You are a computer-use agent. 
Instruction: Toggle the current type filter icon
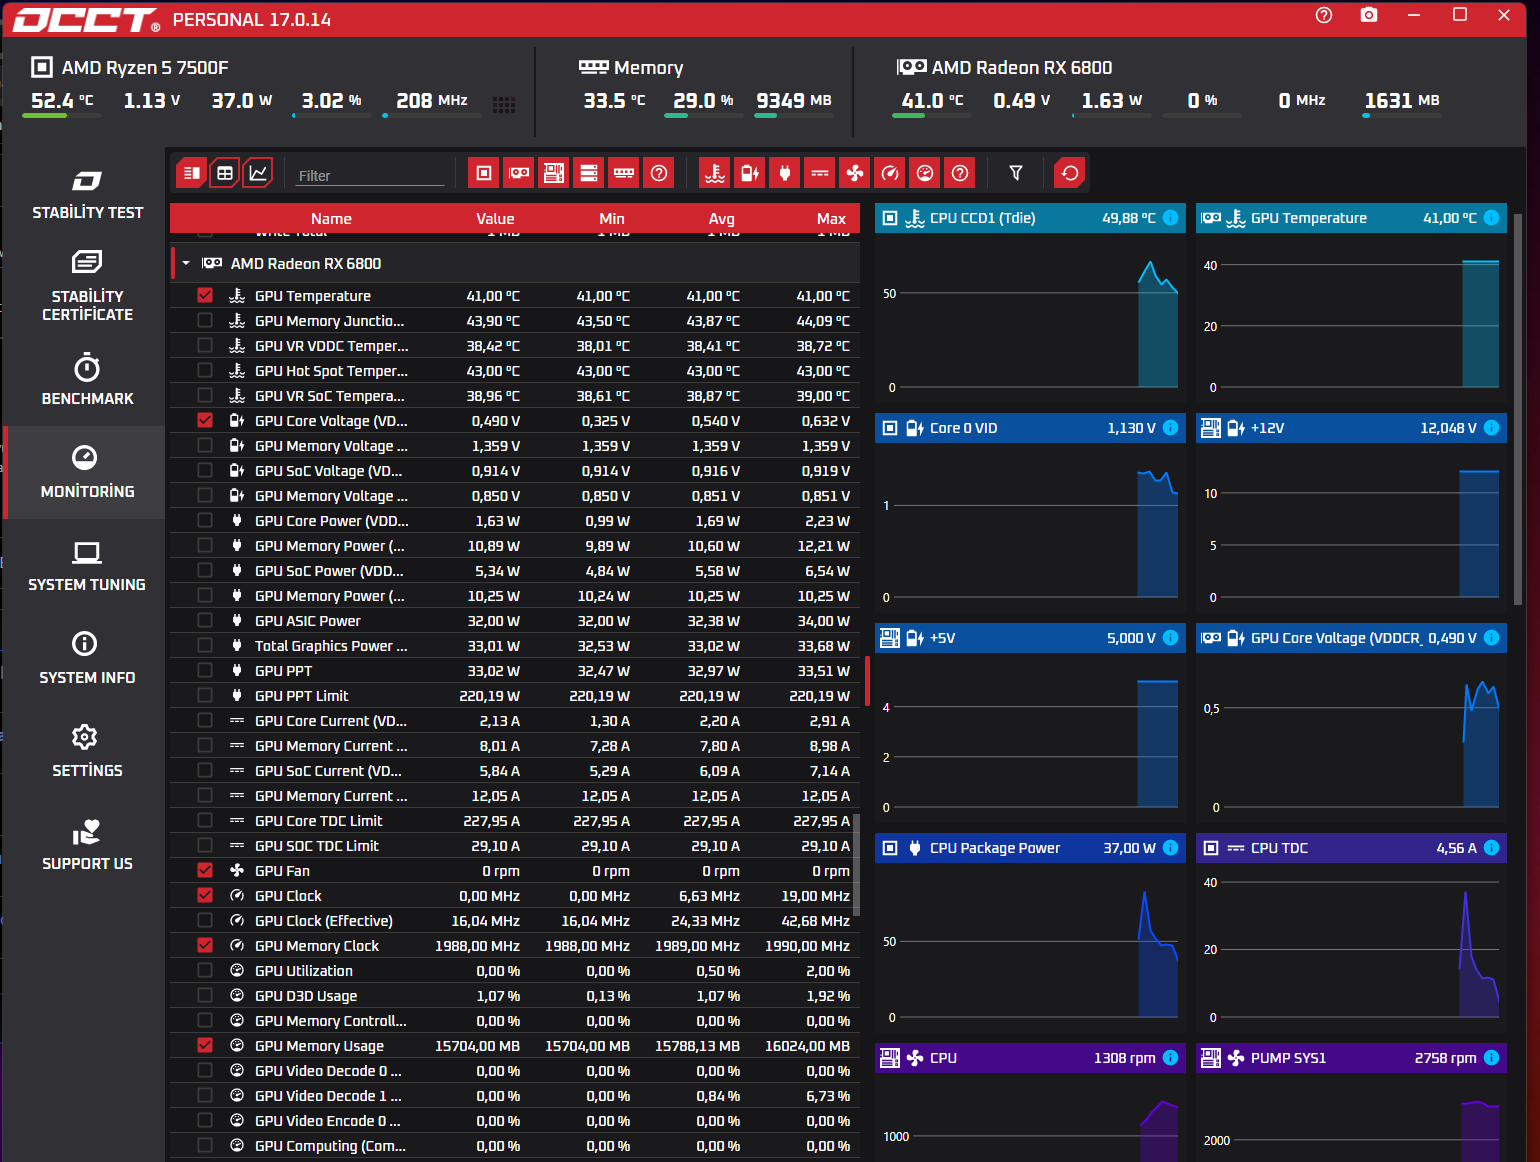tap(820, 173)
